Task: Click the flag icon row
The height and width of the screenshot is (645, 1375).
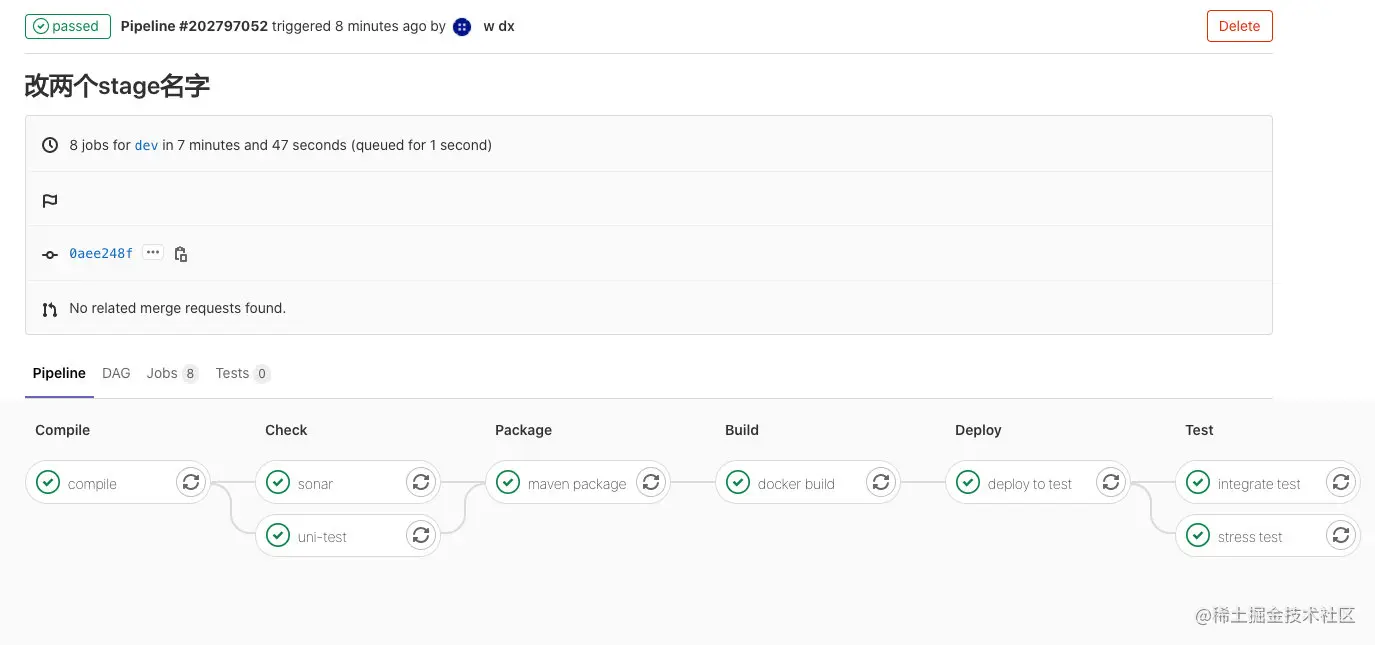Action: 50,200
